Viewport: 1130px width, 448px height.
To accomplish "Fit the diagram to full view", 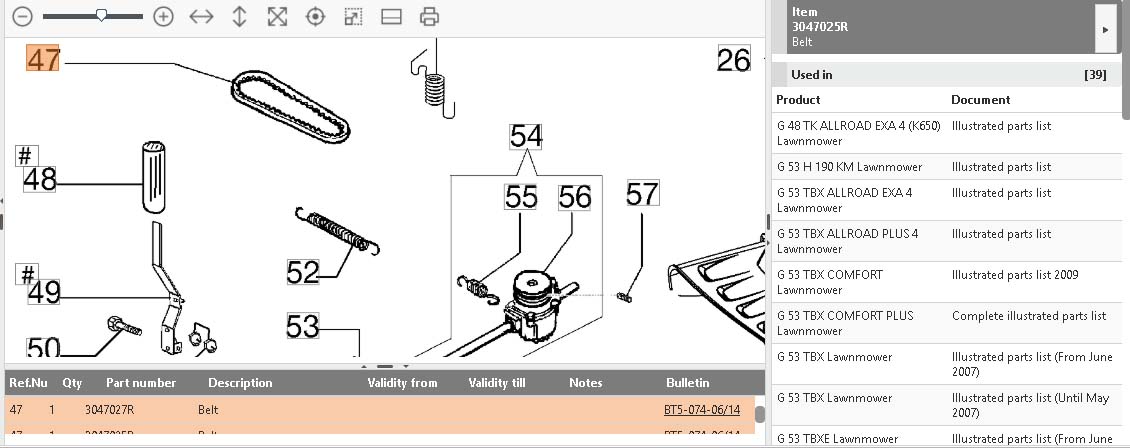I will [x=277, y=17].
